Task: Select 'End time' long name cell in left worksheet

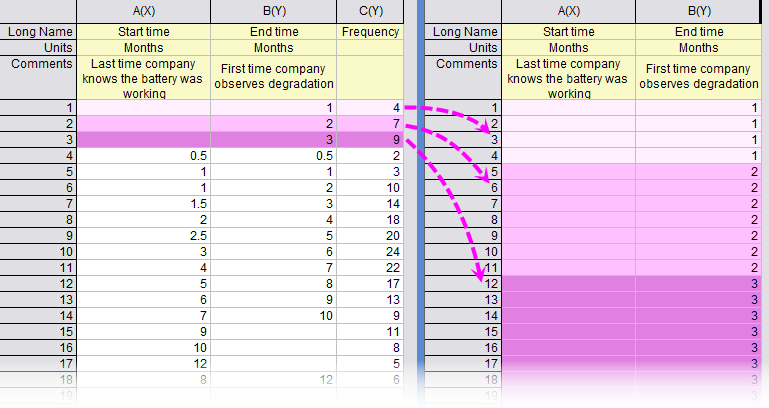Action: point(274,32)
